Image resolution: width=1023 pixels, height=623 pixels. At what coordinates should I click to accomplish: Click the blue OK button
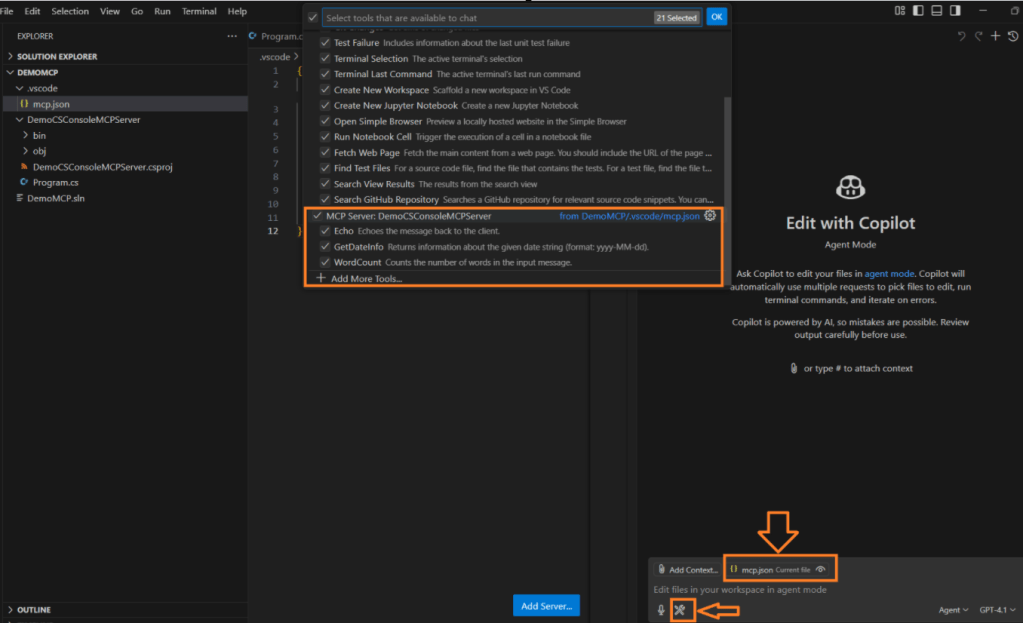[x=716, y=17]
